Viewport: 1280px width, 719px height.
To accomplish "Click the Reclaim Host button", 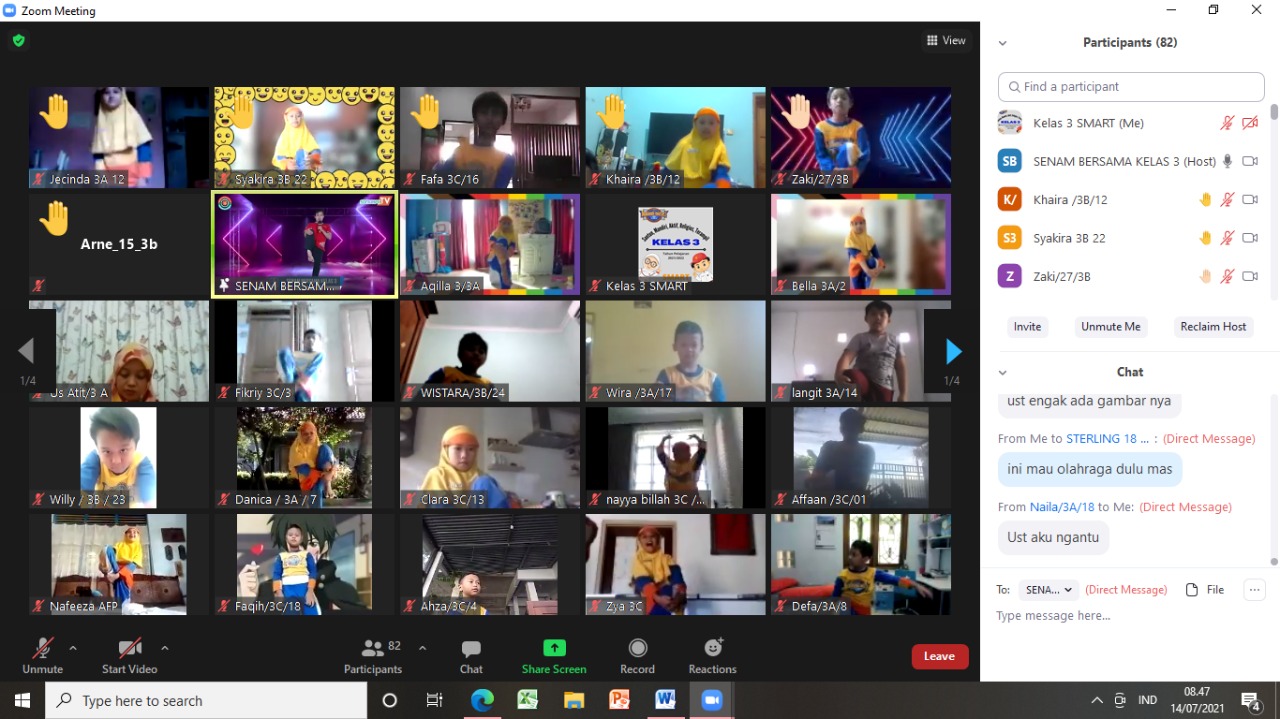I will click(x=1213, y=327).
